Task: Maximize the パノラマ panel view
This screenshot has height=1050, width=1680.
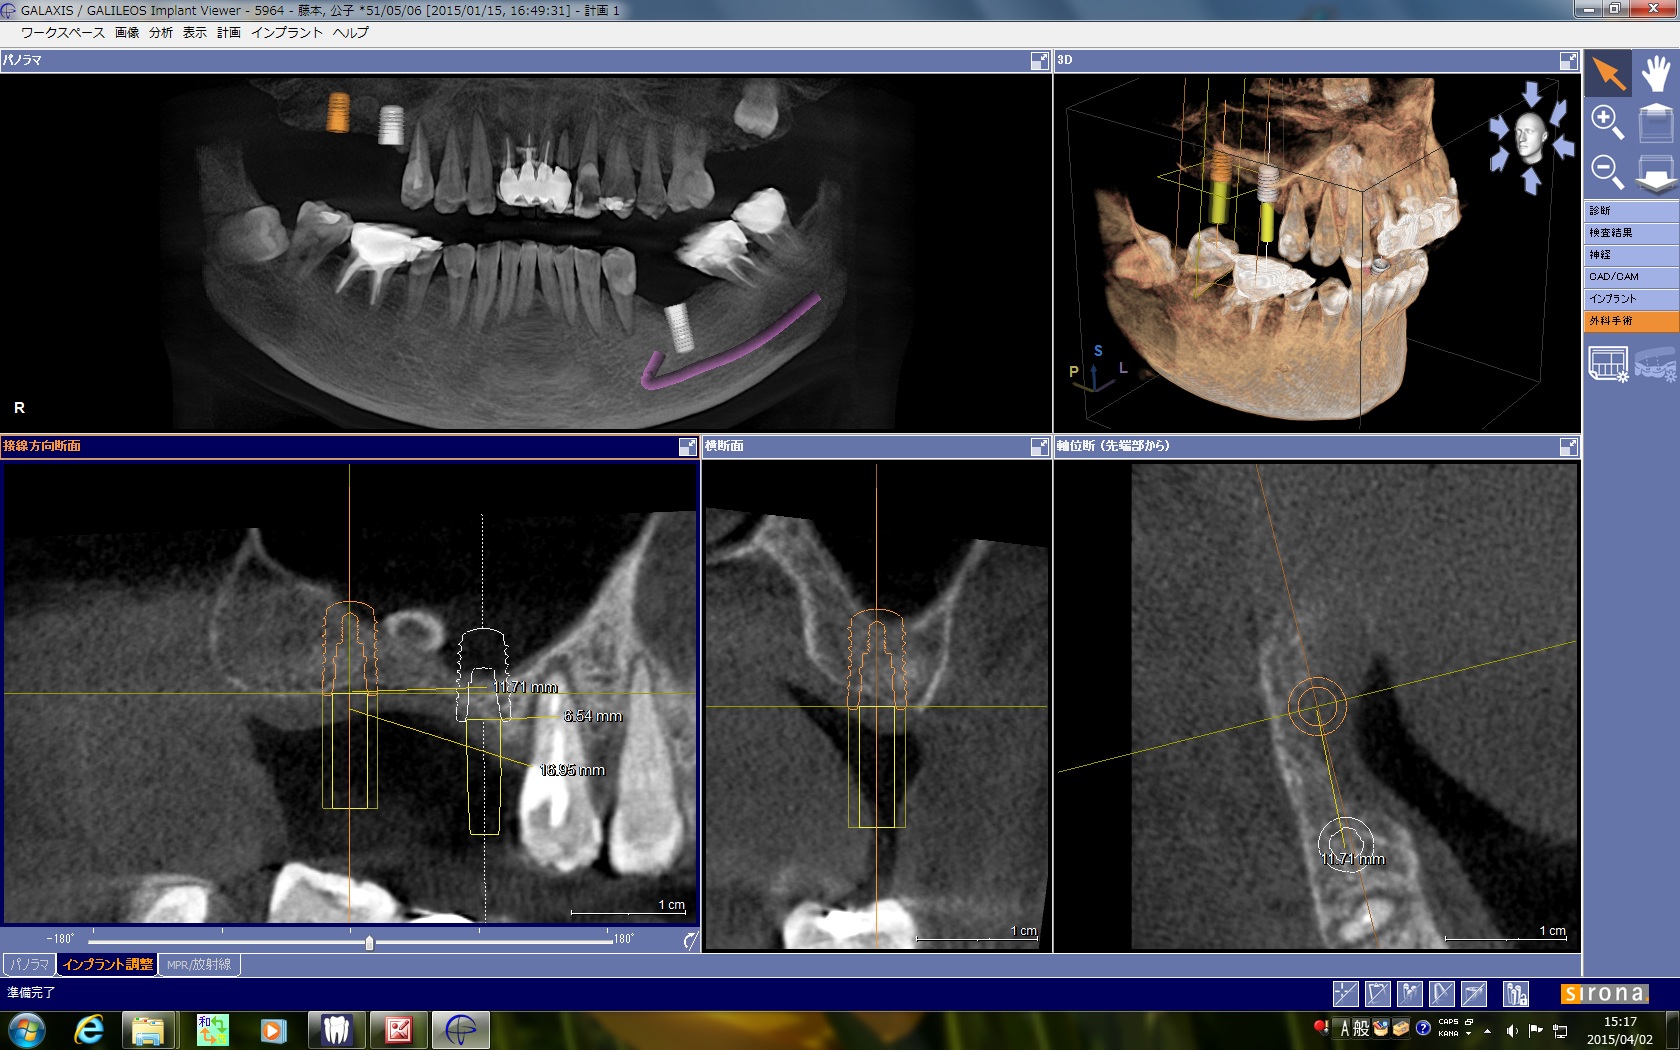Action: (1039, 61)
